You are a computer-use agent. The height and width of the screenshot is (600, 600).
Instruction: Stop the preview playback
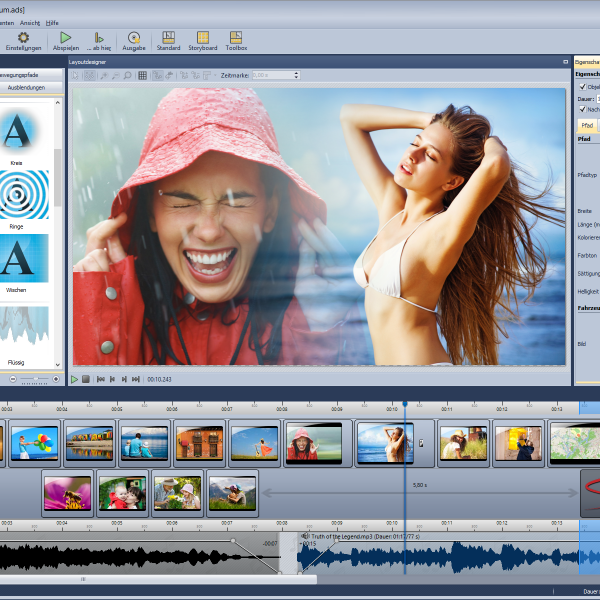[x=86, y=379]
